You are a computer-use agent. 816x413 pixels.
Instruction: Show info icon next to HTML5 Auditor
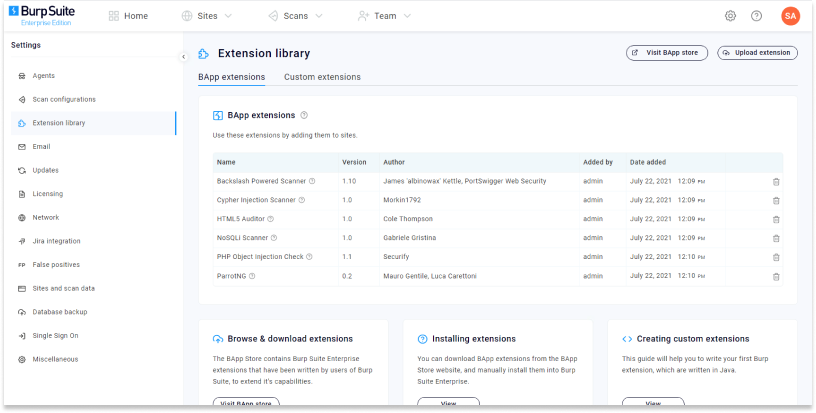[x=270, y=219]
